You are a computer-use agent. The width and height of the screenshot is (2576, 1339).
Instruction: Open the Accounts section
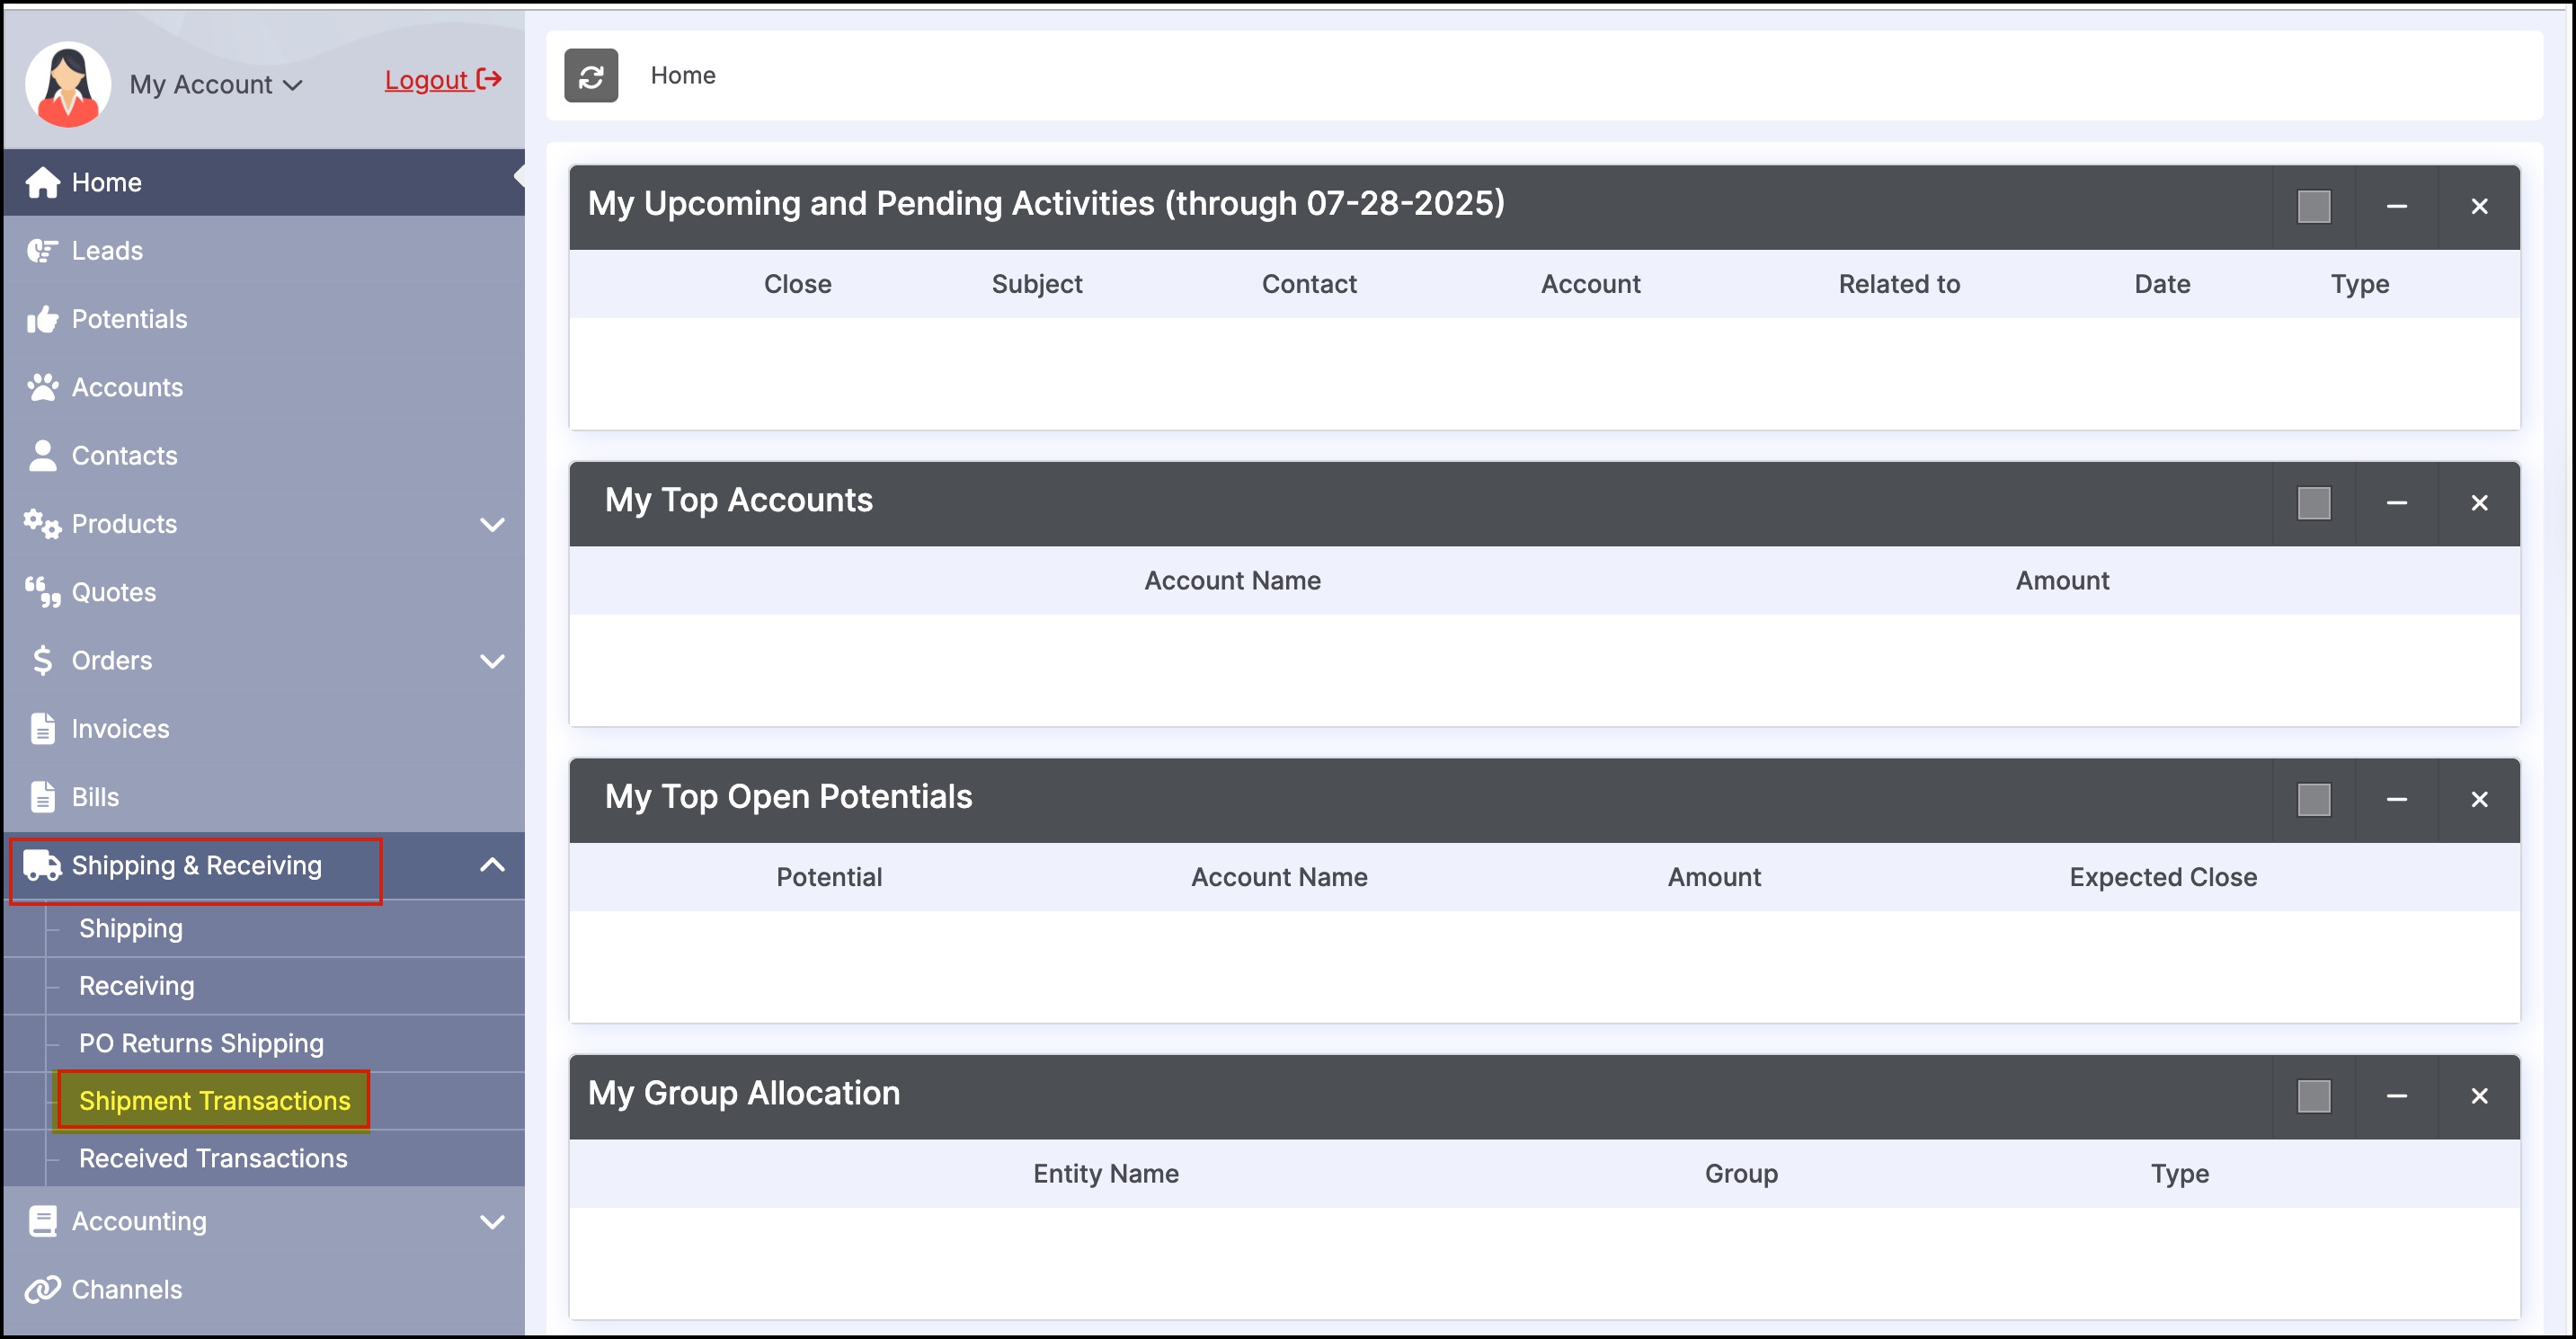[x=264, y=387]
